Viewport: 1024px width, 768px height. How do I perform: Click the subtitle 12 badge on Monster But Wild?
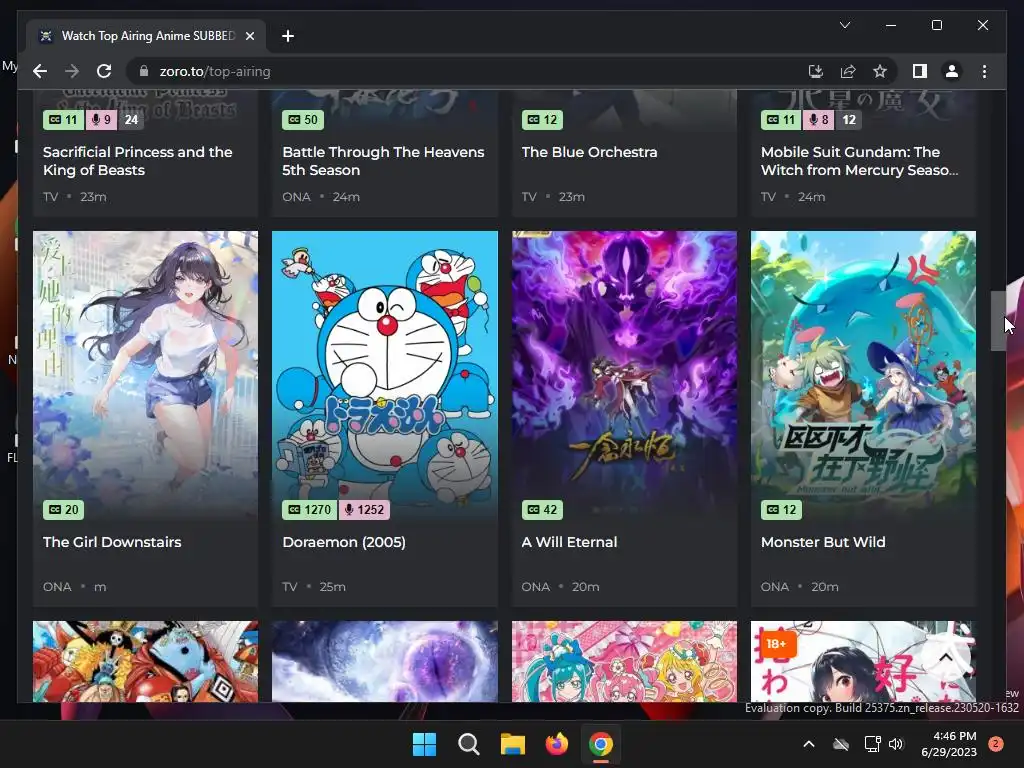coord(782,510)
